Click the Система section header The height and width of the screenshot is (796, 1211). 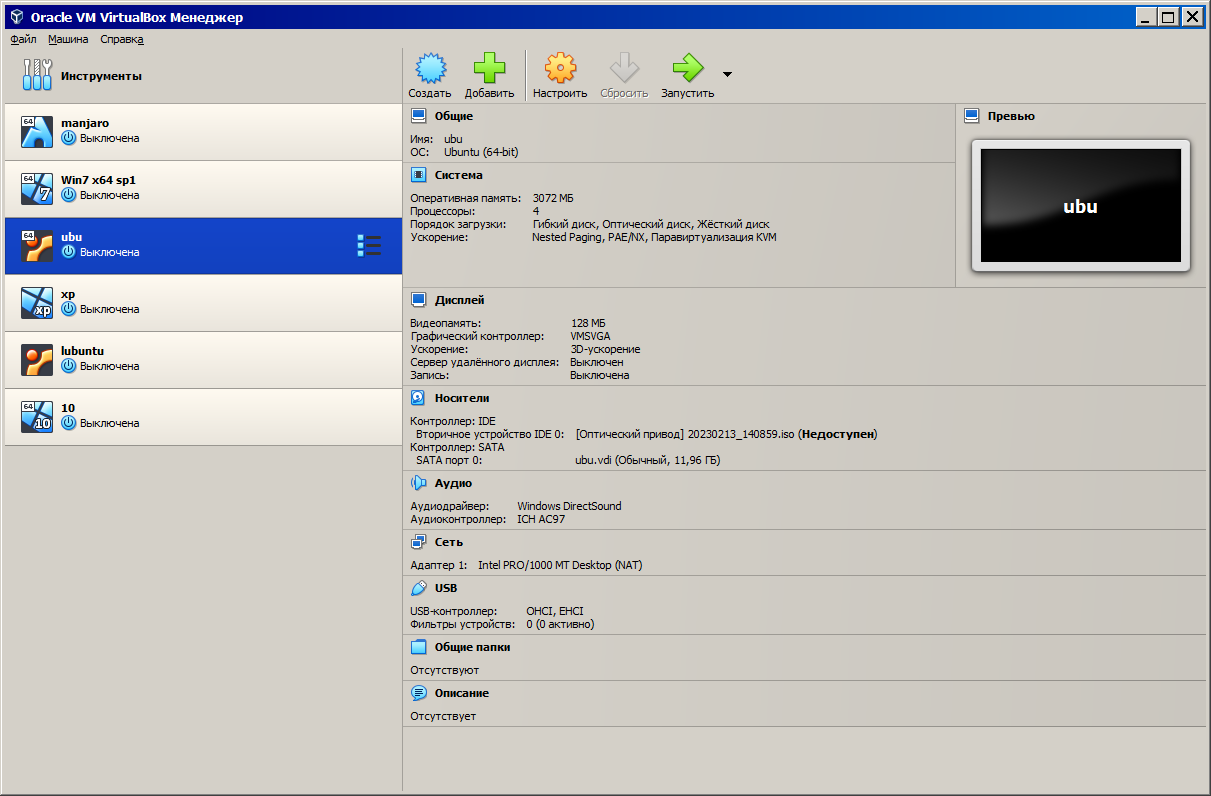[458, 175]
